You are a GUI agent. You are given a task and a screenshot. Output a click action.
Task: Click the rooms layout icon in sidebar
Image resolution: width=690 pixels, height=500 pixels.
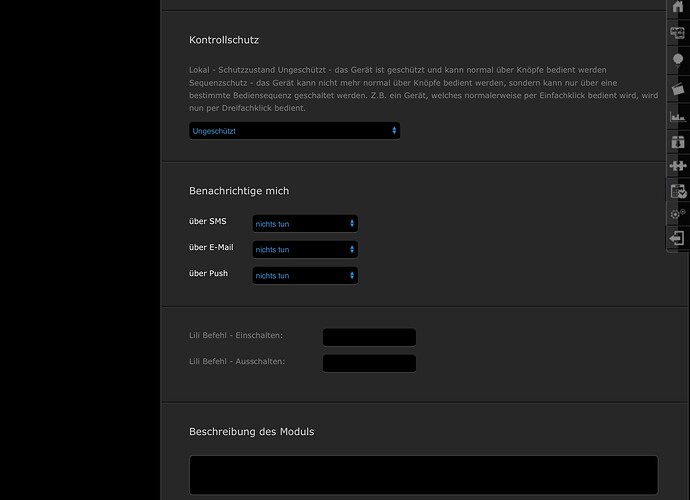click(678, 33)
